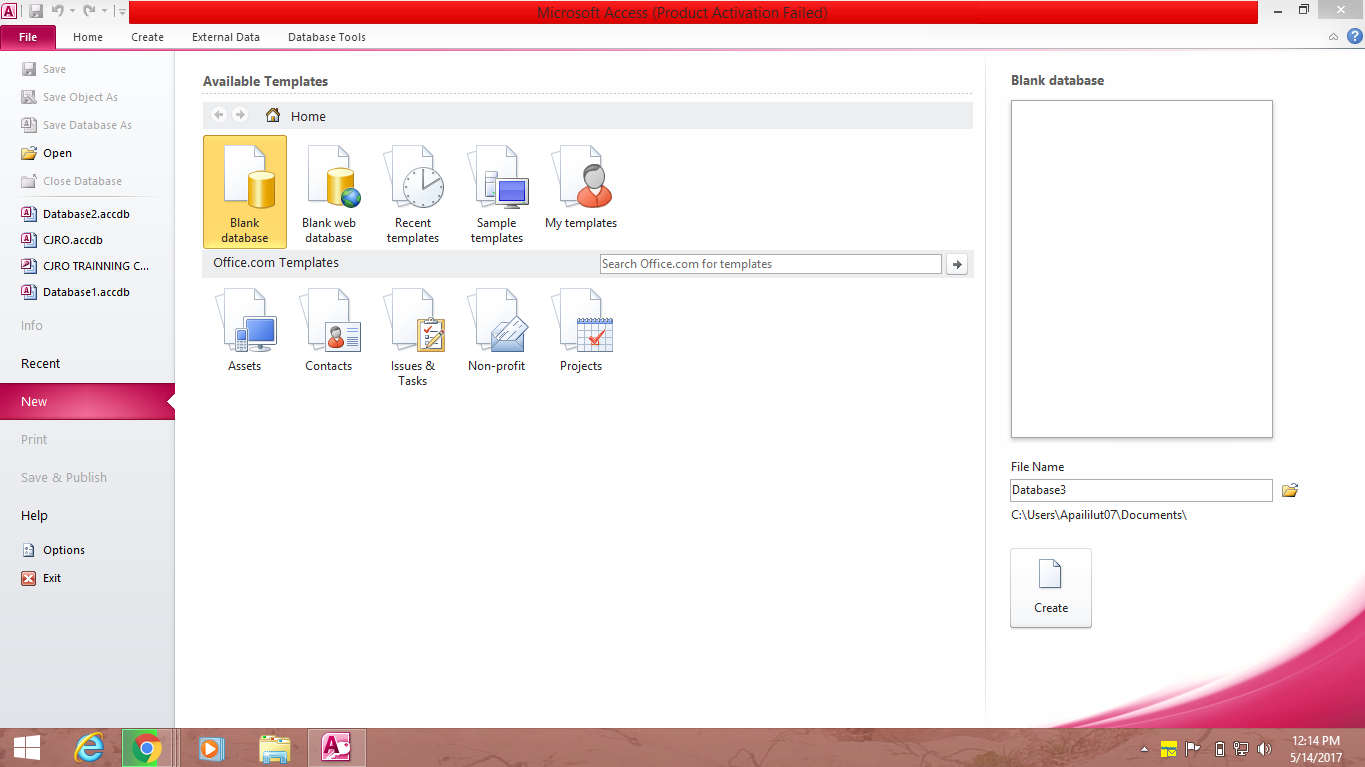Select the Assets Office.com template

pos(245,333)
